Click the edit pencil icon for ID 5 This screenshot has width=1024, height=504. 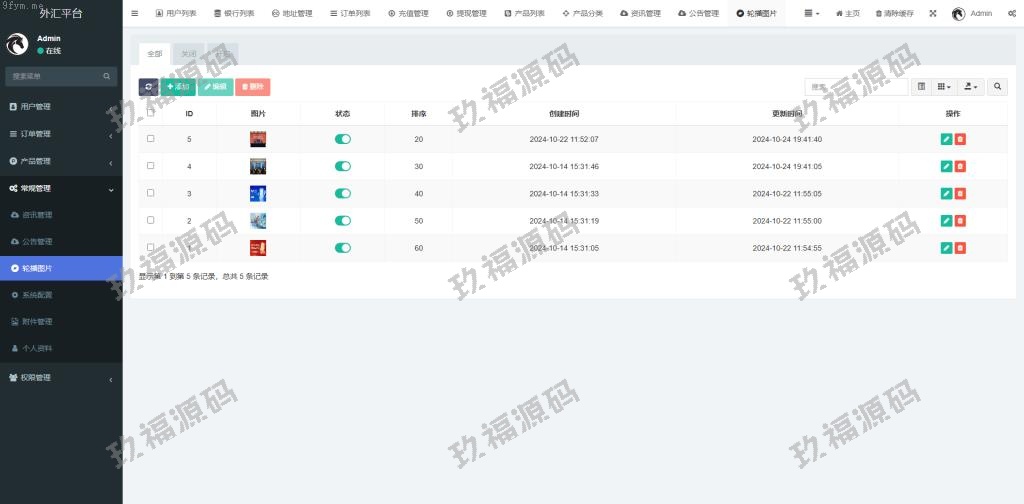coord(946,139)
